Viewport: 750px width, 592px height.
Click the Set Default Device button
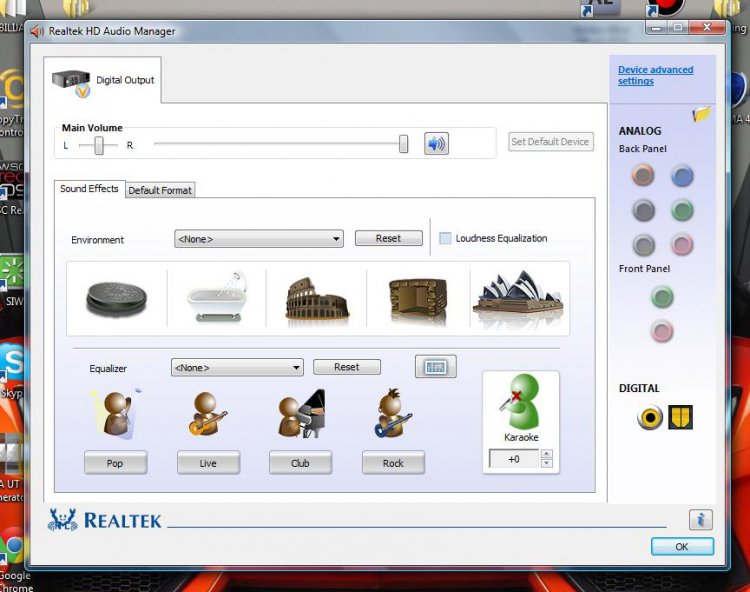(x=550, y=142)
